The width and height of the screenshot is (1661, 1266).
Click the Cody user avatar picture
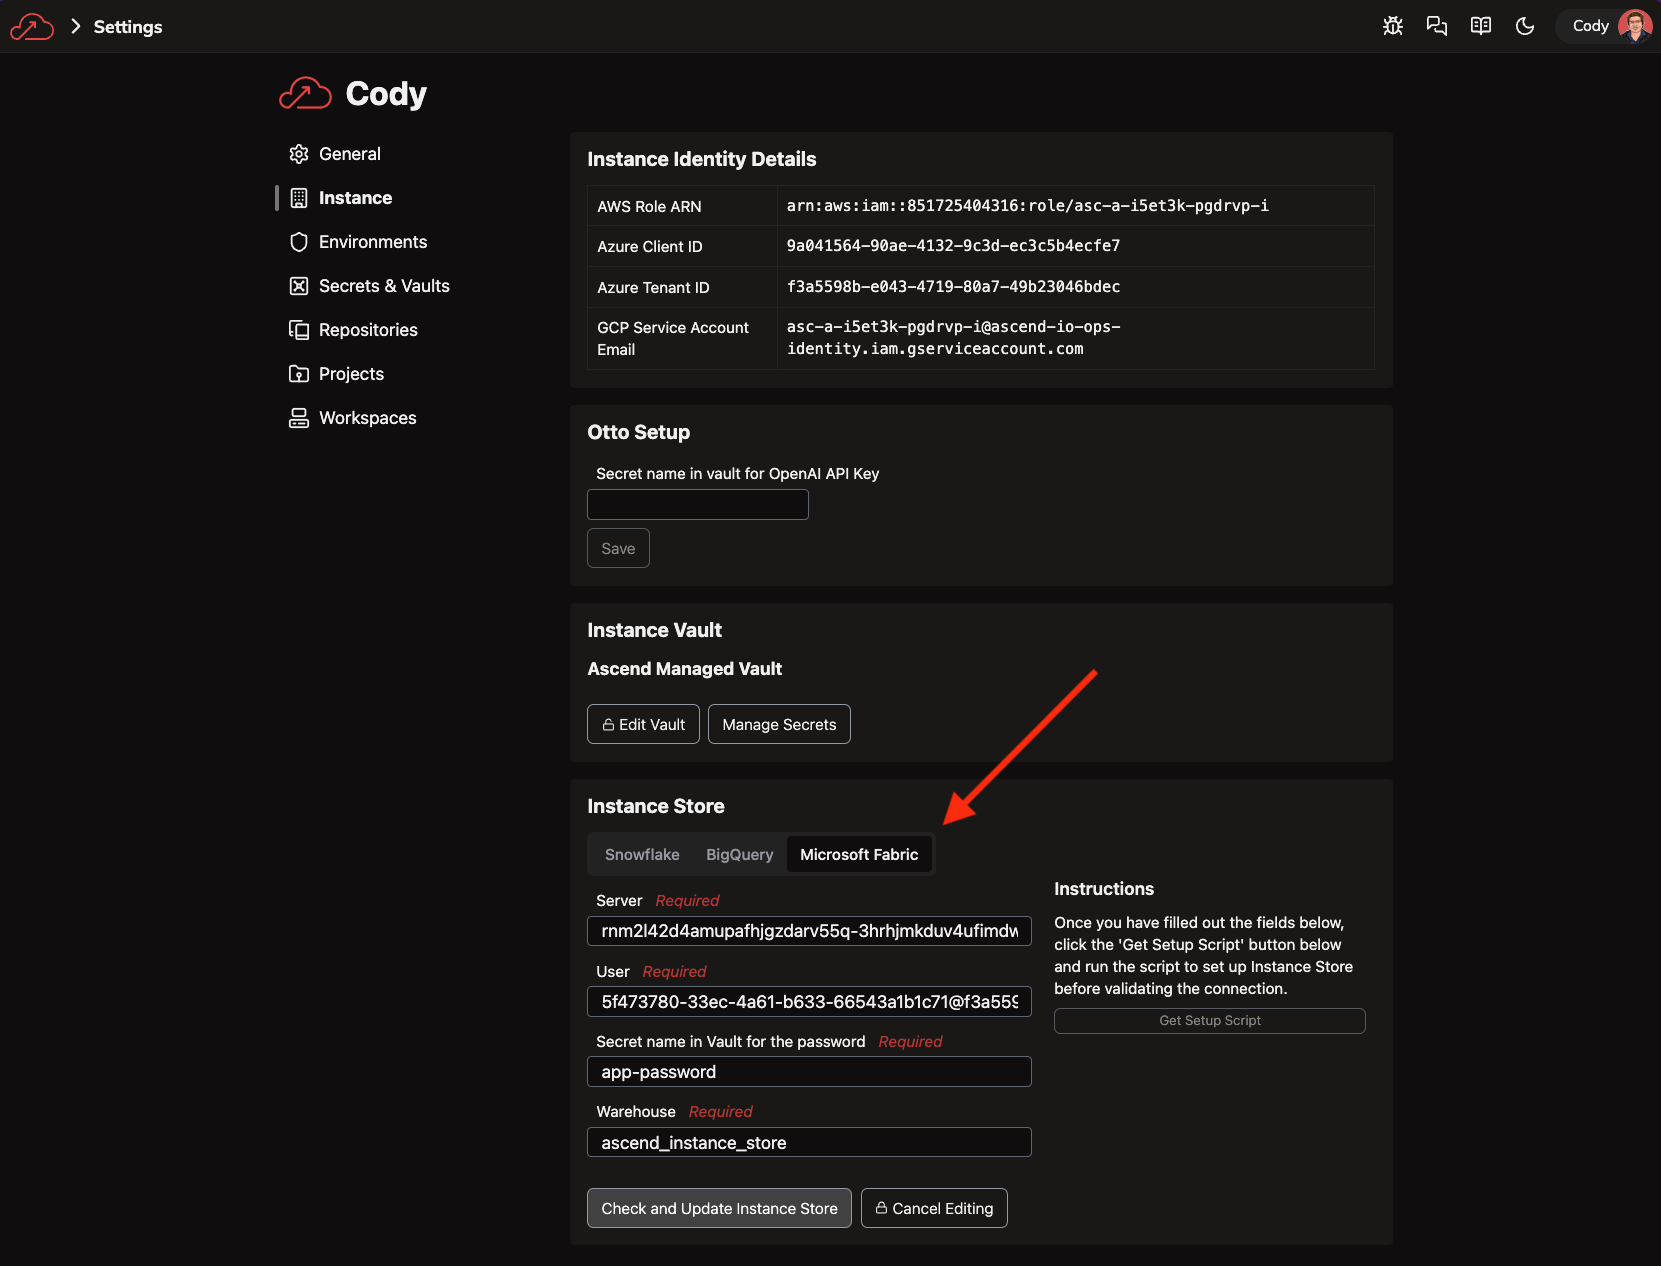[x=1635, y=26]
